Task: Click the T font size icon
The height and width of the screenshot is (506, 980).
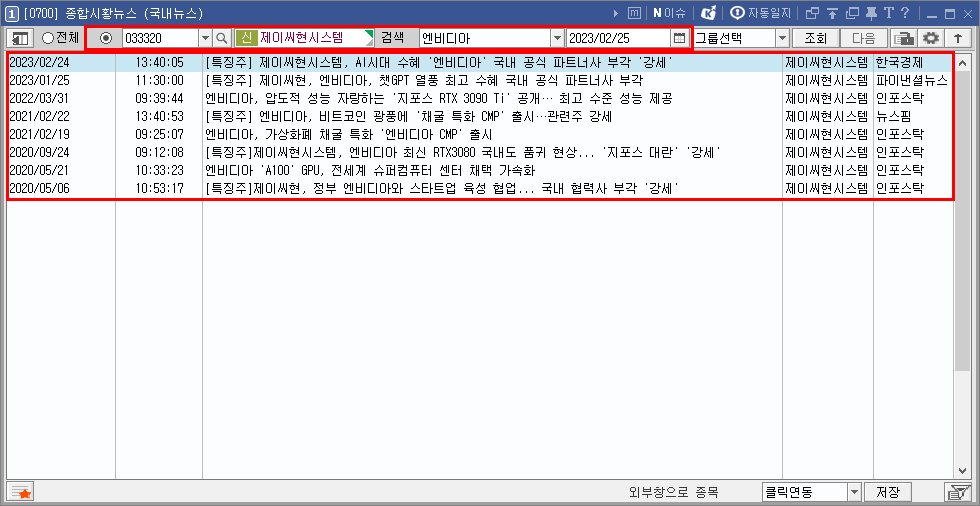Action: click(x=888, y=13)
